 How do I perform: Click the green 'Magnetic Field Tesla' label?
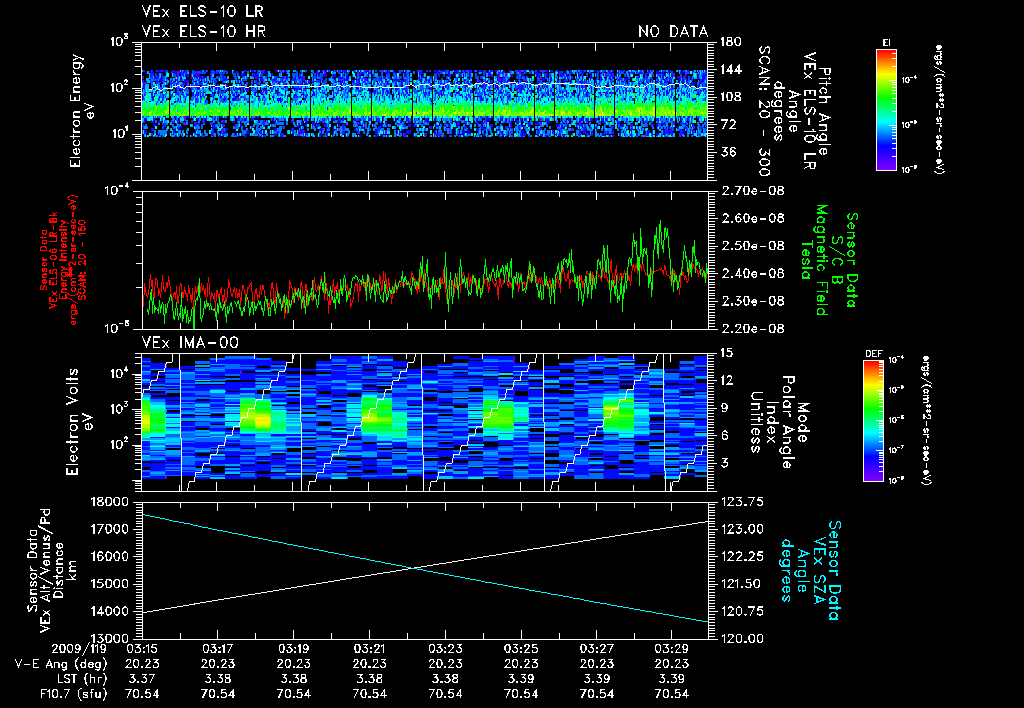[x=814, y=260]
